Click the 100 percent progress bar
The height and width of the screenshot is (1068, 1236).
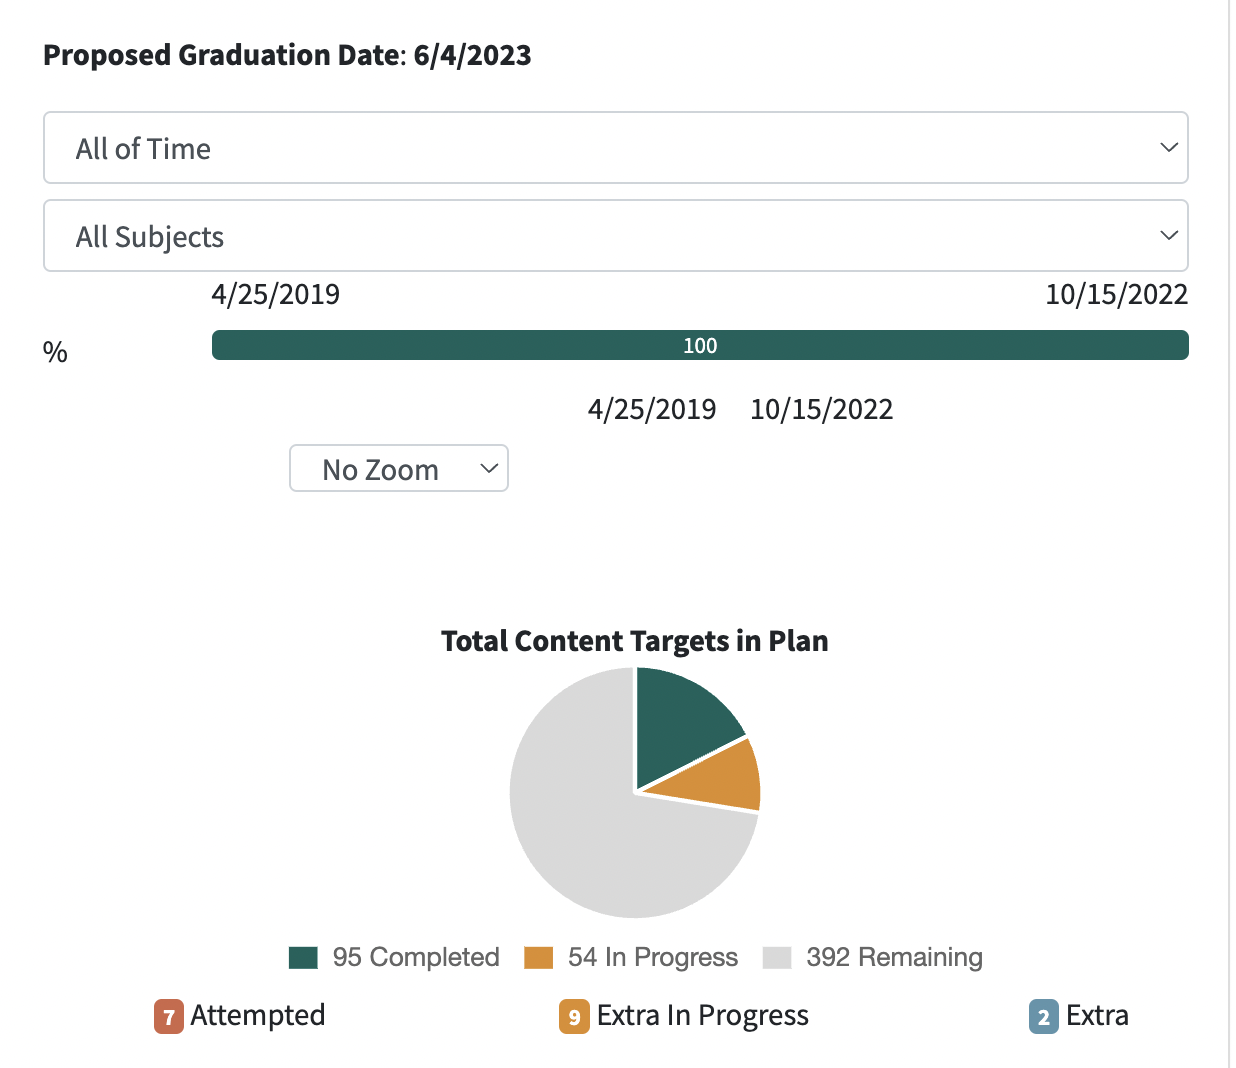tap(700, 345)
